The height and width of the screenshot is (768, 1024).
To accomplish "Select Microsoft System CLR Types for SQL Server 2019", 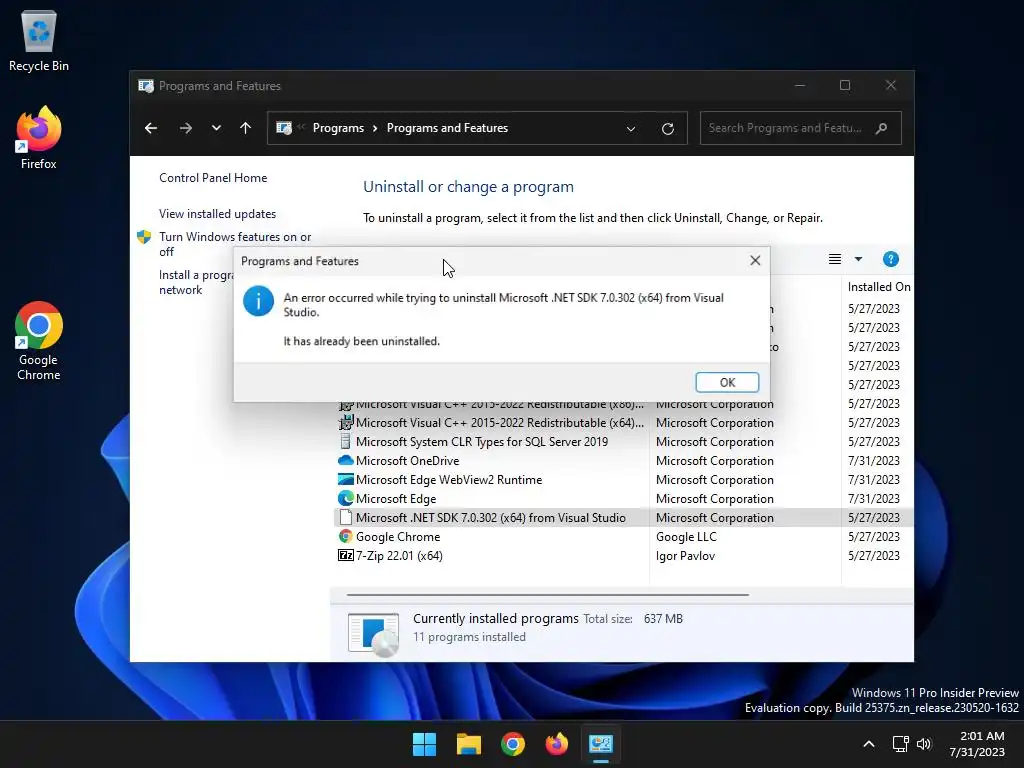I will [x=624, y=441].
